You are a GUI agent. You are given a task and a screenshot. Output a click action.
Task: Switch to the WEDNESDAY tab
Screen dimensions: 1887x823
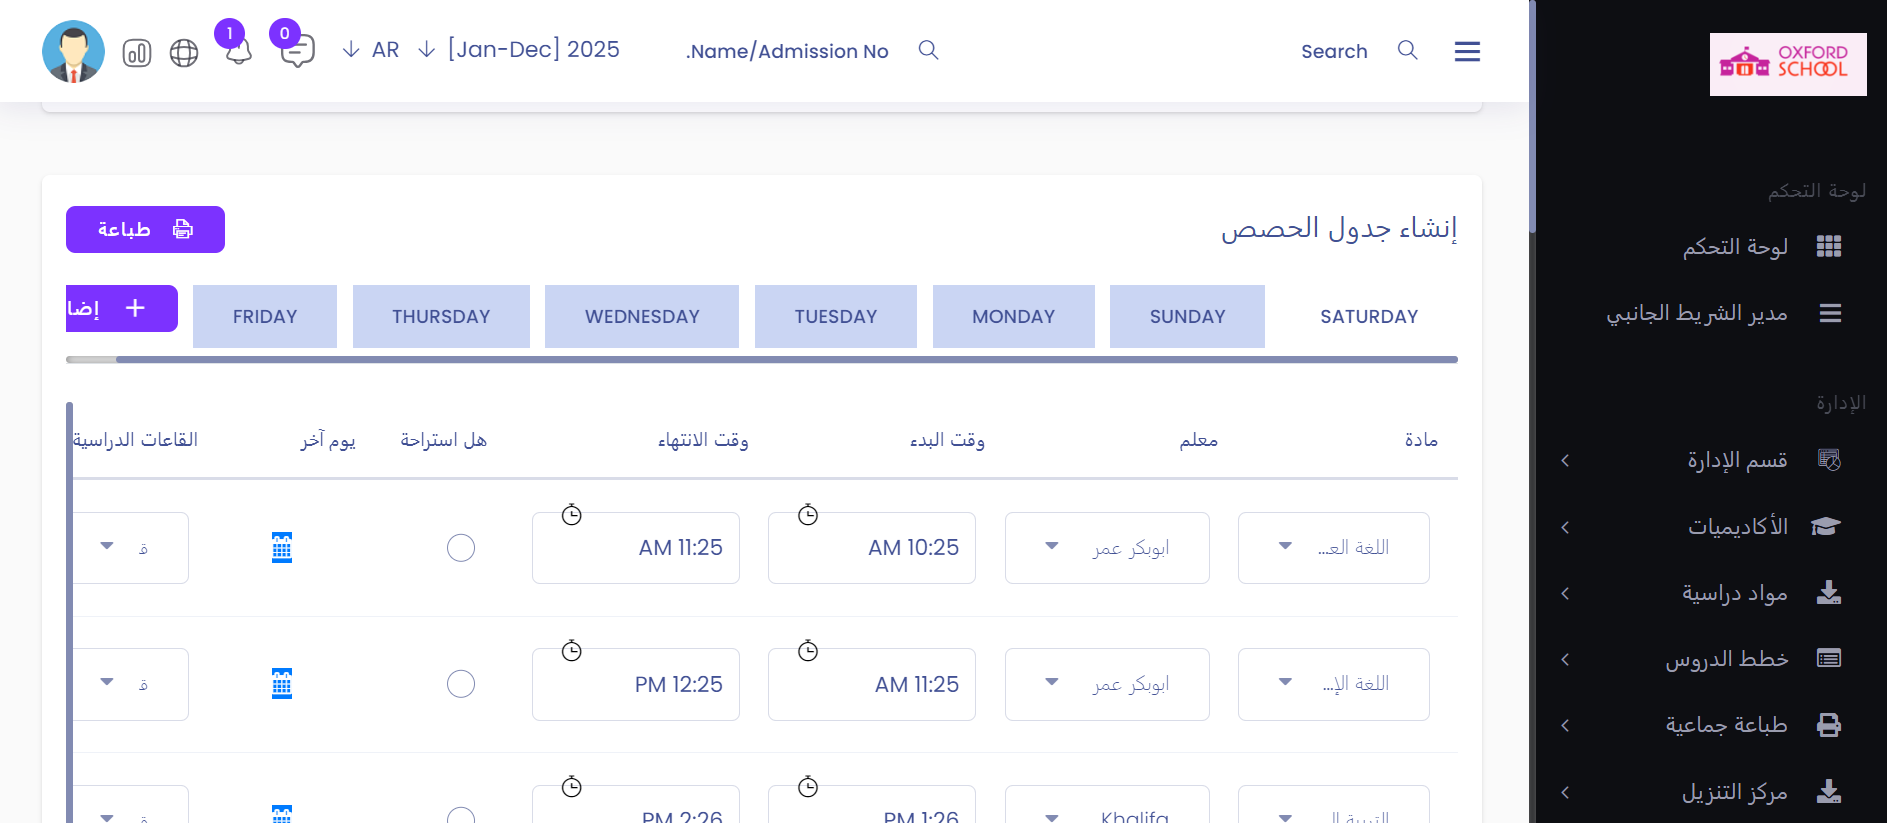coord(642,317)
